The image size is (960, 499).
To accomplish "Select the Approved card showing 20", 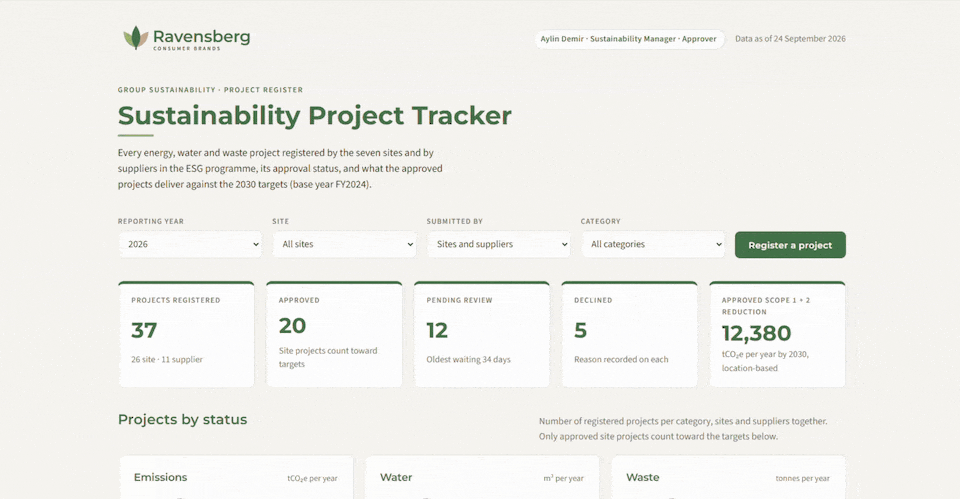I will [x=334, y=334].
